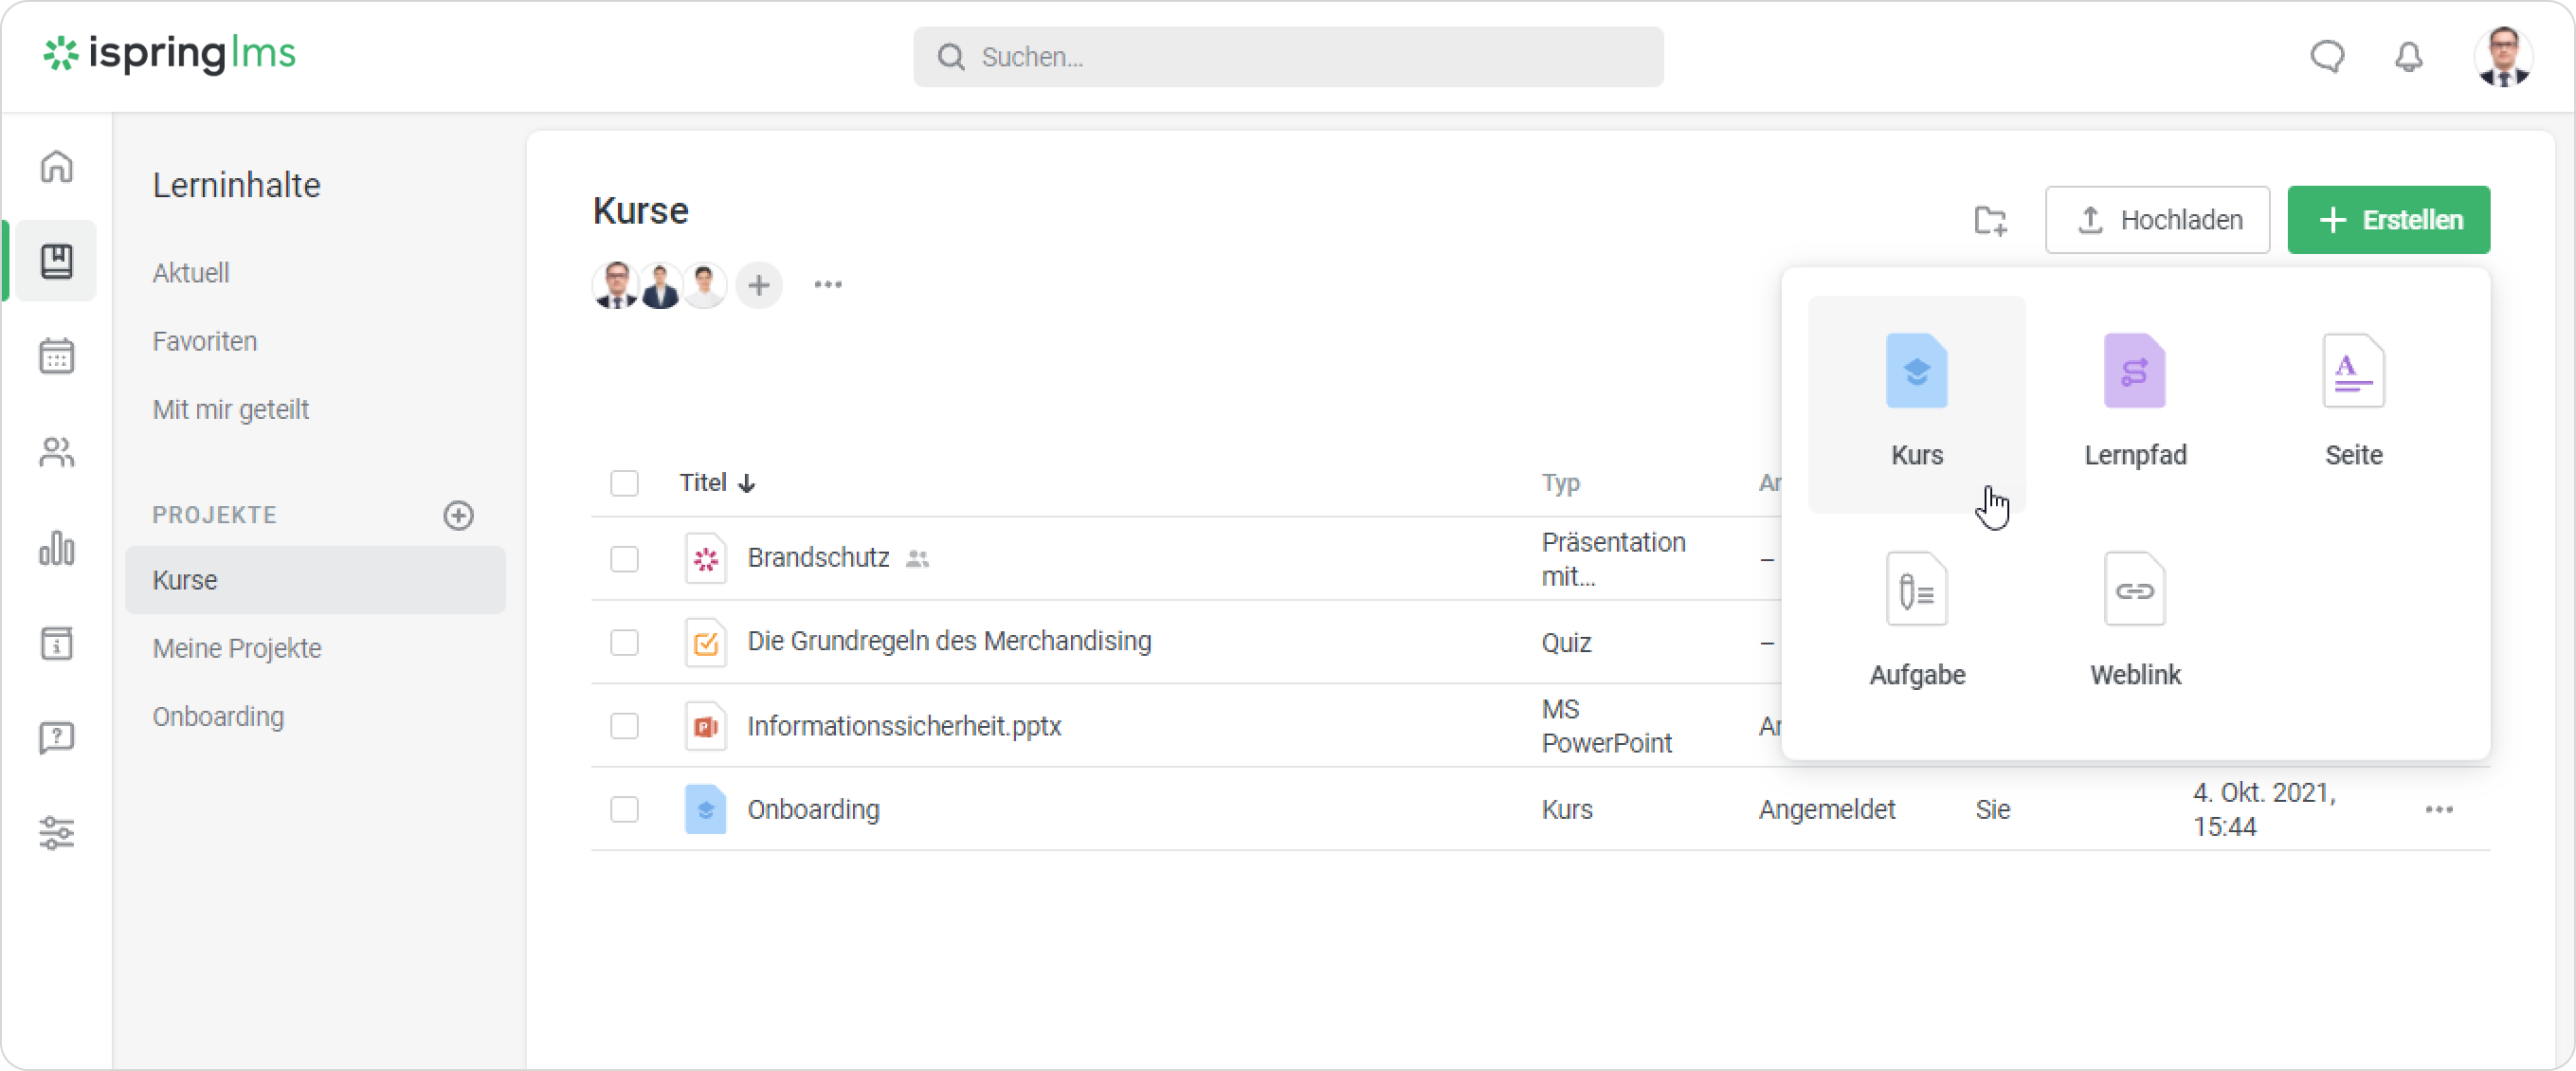Choose Weblink from the create menu
Viewport: 2576px width, 1071px height.
tap(2134, 621)
